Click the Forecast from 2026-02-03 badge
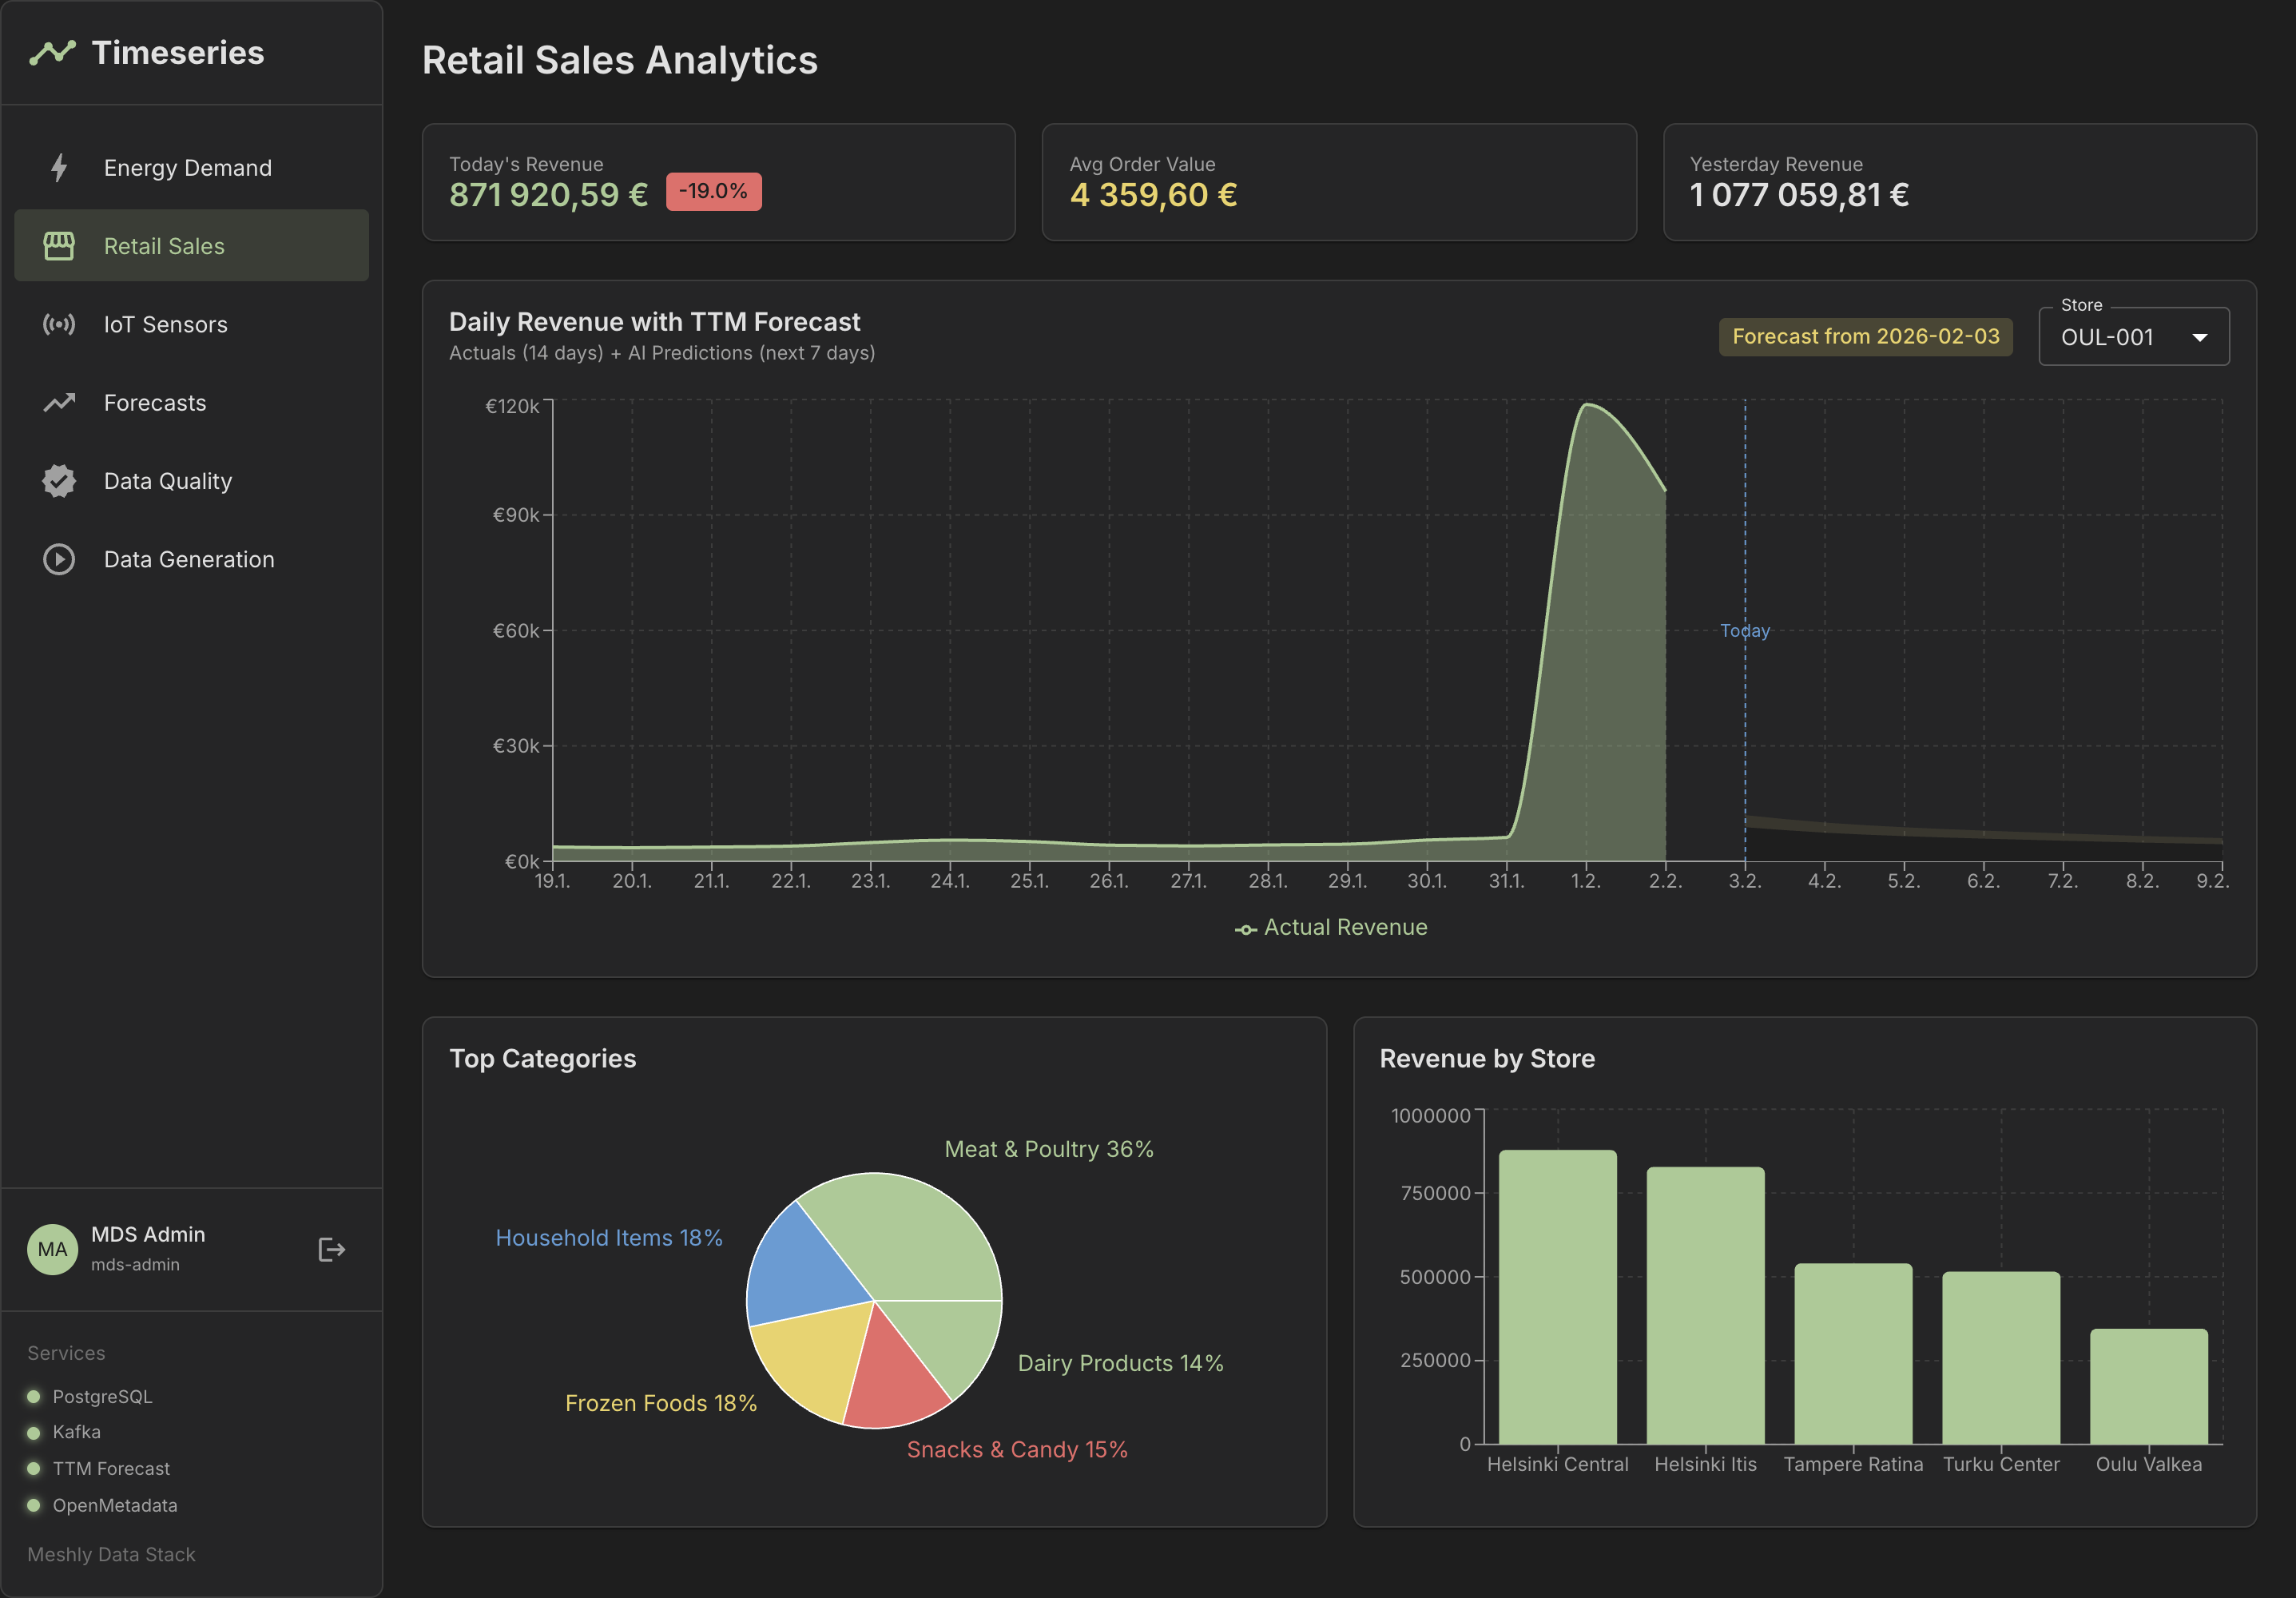 tap(1865, 337)
